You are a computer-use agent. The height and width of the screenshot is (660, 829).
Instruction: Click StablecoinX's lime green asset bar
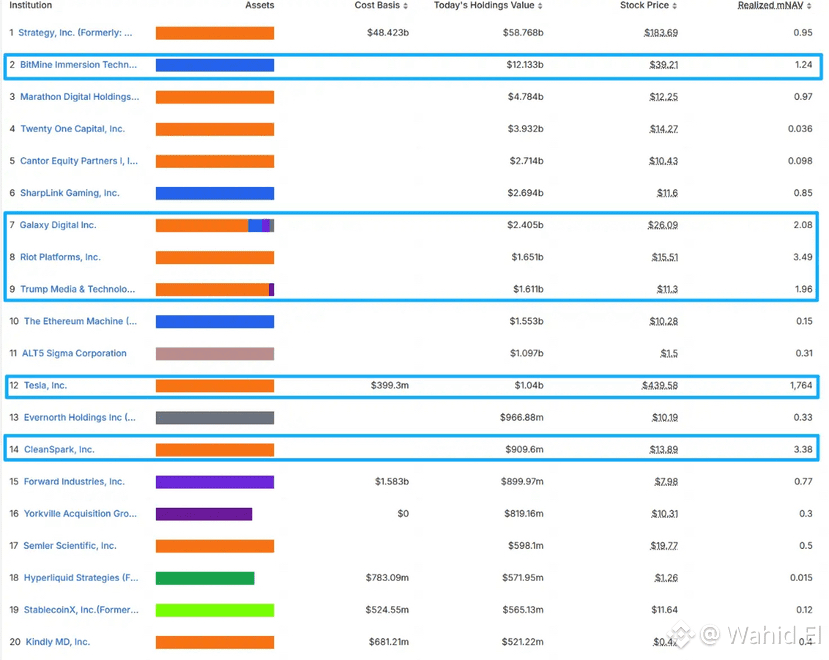point(215,610)
